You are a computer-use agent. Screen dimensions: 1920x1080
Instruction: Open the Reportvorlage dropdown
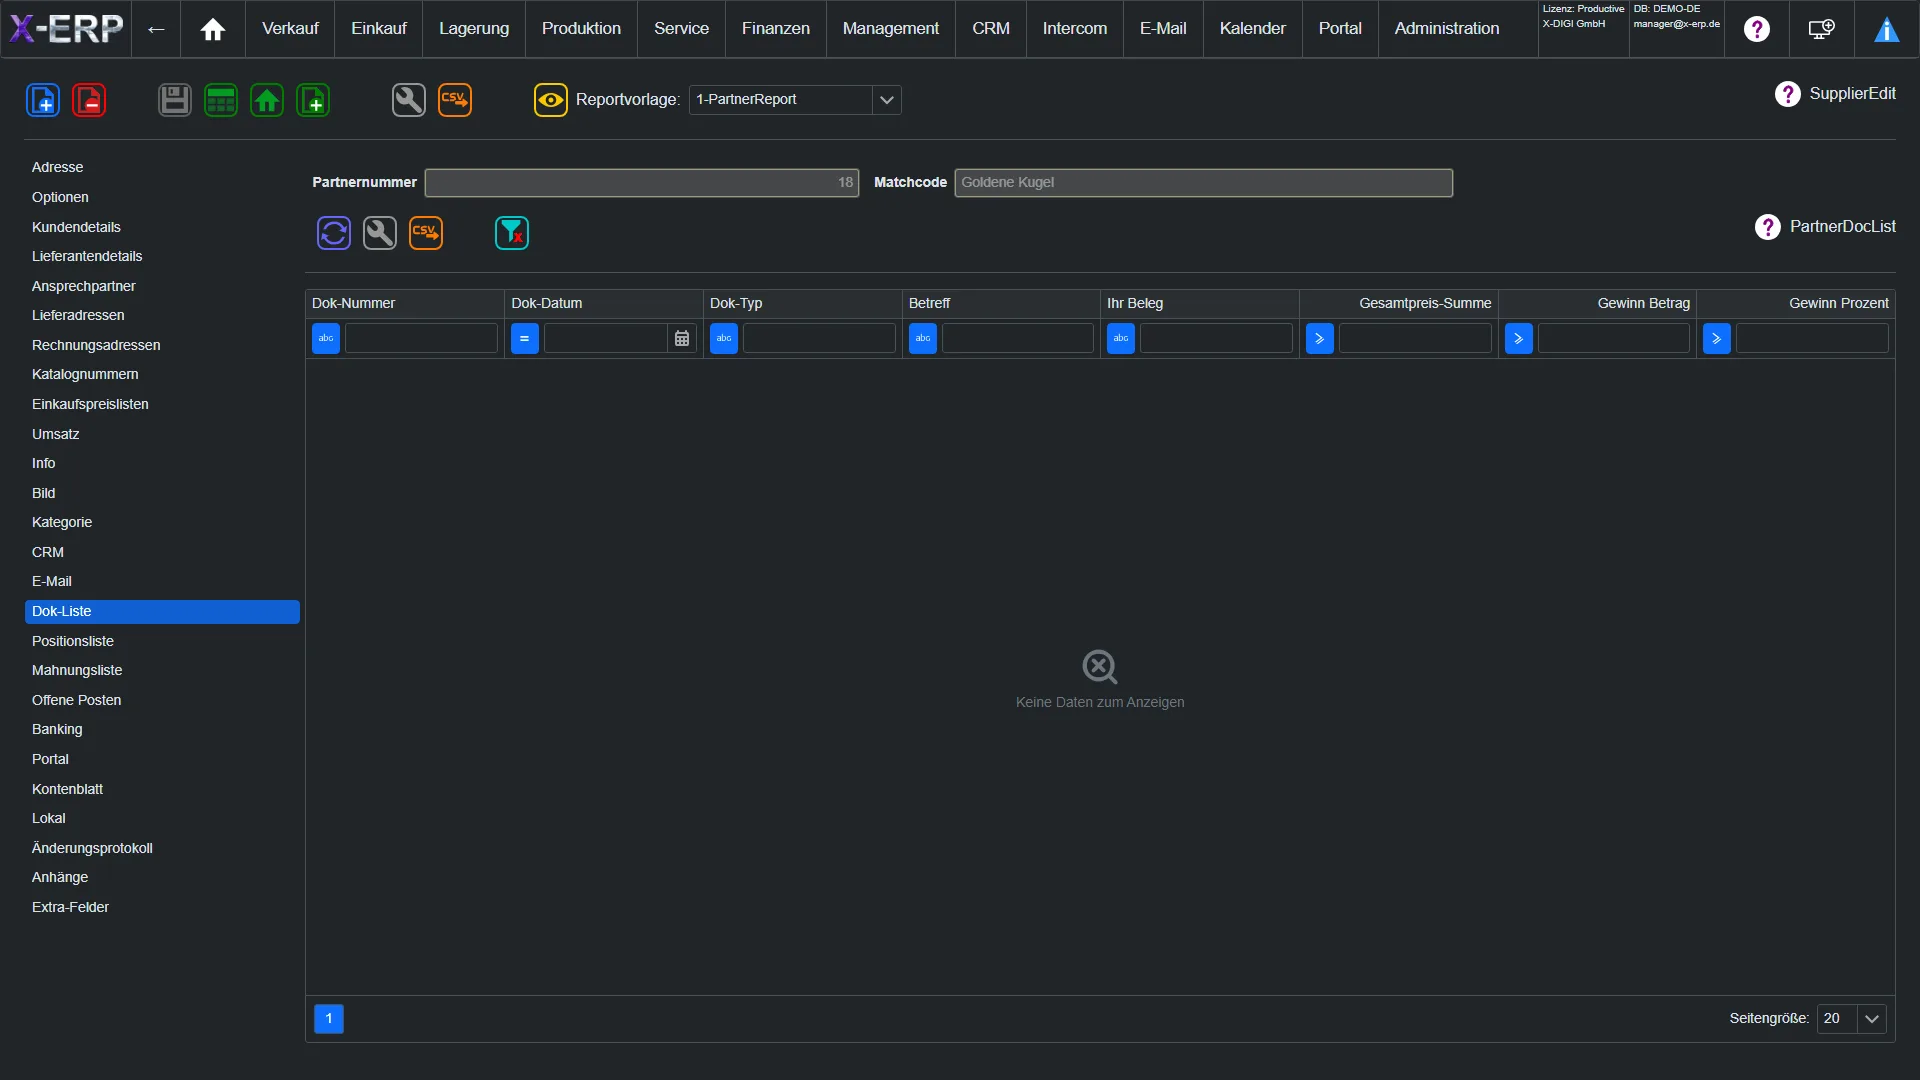(x=886, y=100)
